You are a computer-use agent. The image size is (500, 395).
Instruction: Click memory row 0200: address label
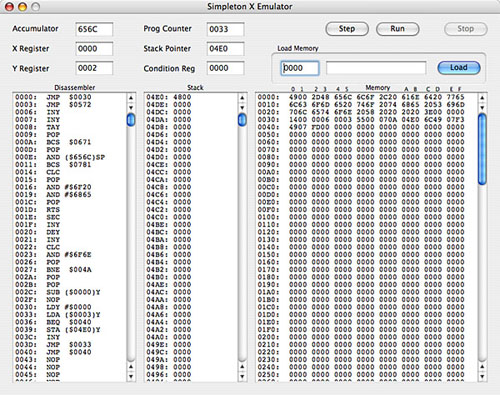coord(268,337)
